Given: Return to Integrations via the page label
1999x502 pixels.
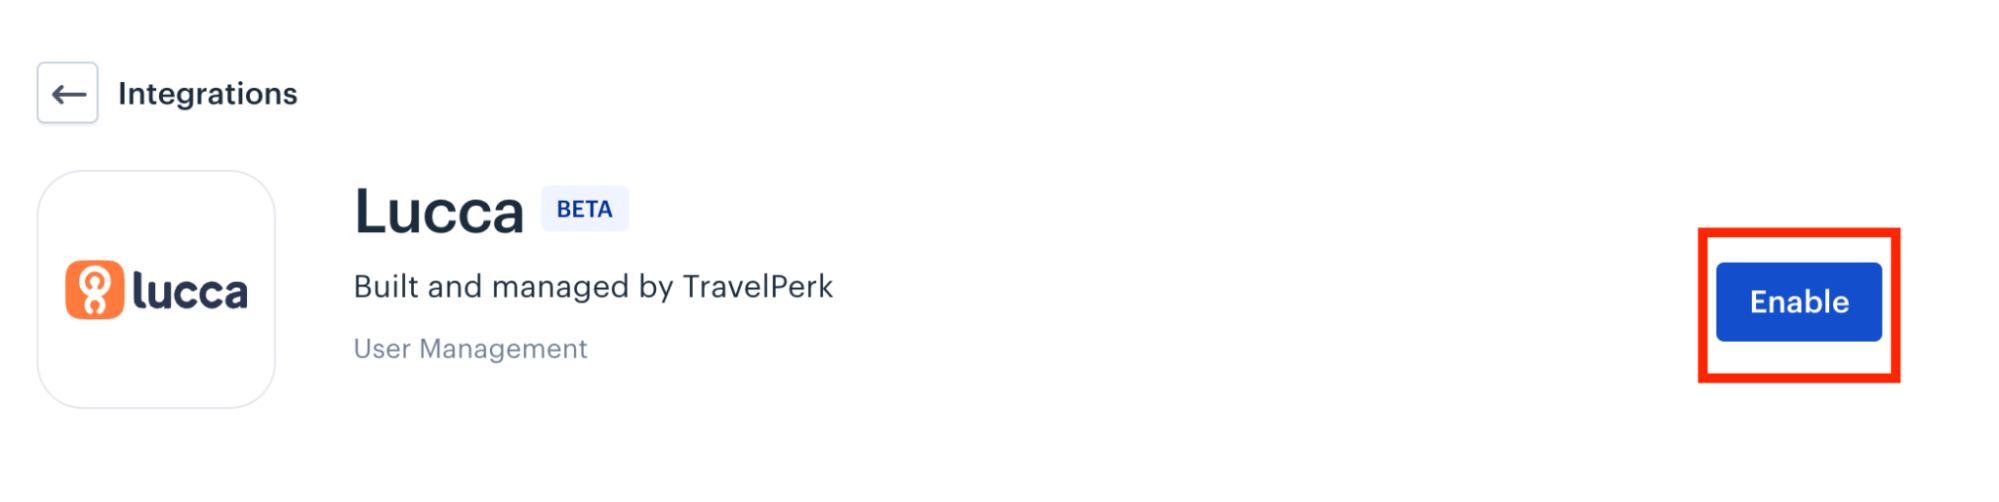Looking at the screenshot, I should (208, 94).
